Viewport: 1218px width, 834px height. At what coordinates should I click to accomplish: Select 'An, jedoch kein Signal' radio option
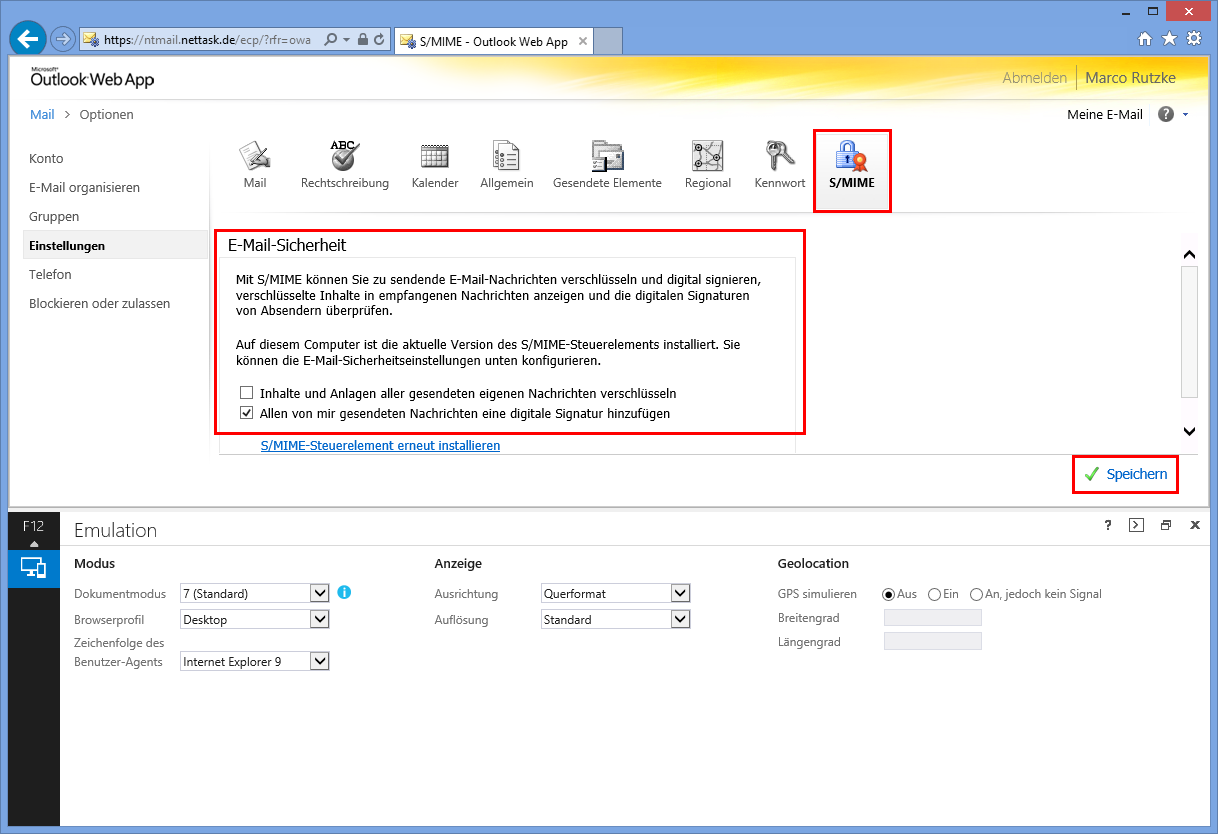(976, 594)
